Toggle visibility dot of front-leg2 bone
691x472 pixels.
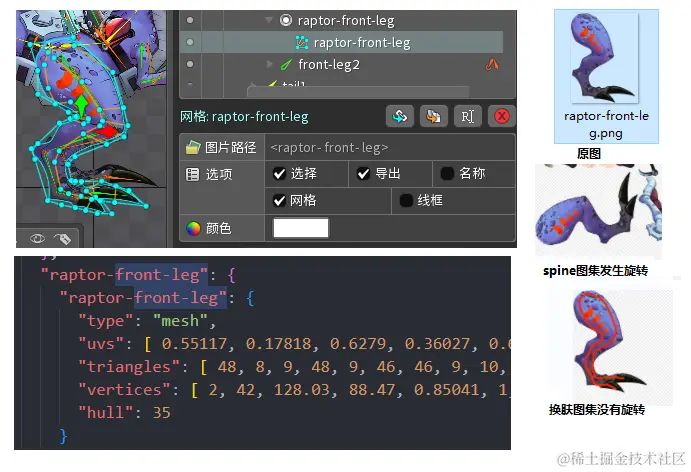[x=190, y=64]
